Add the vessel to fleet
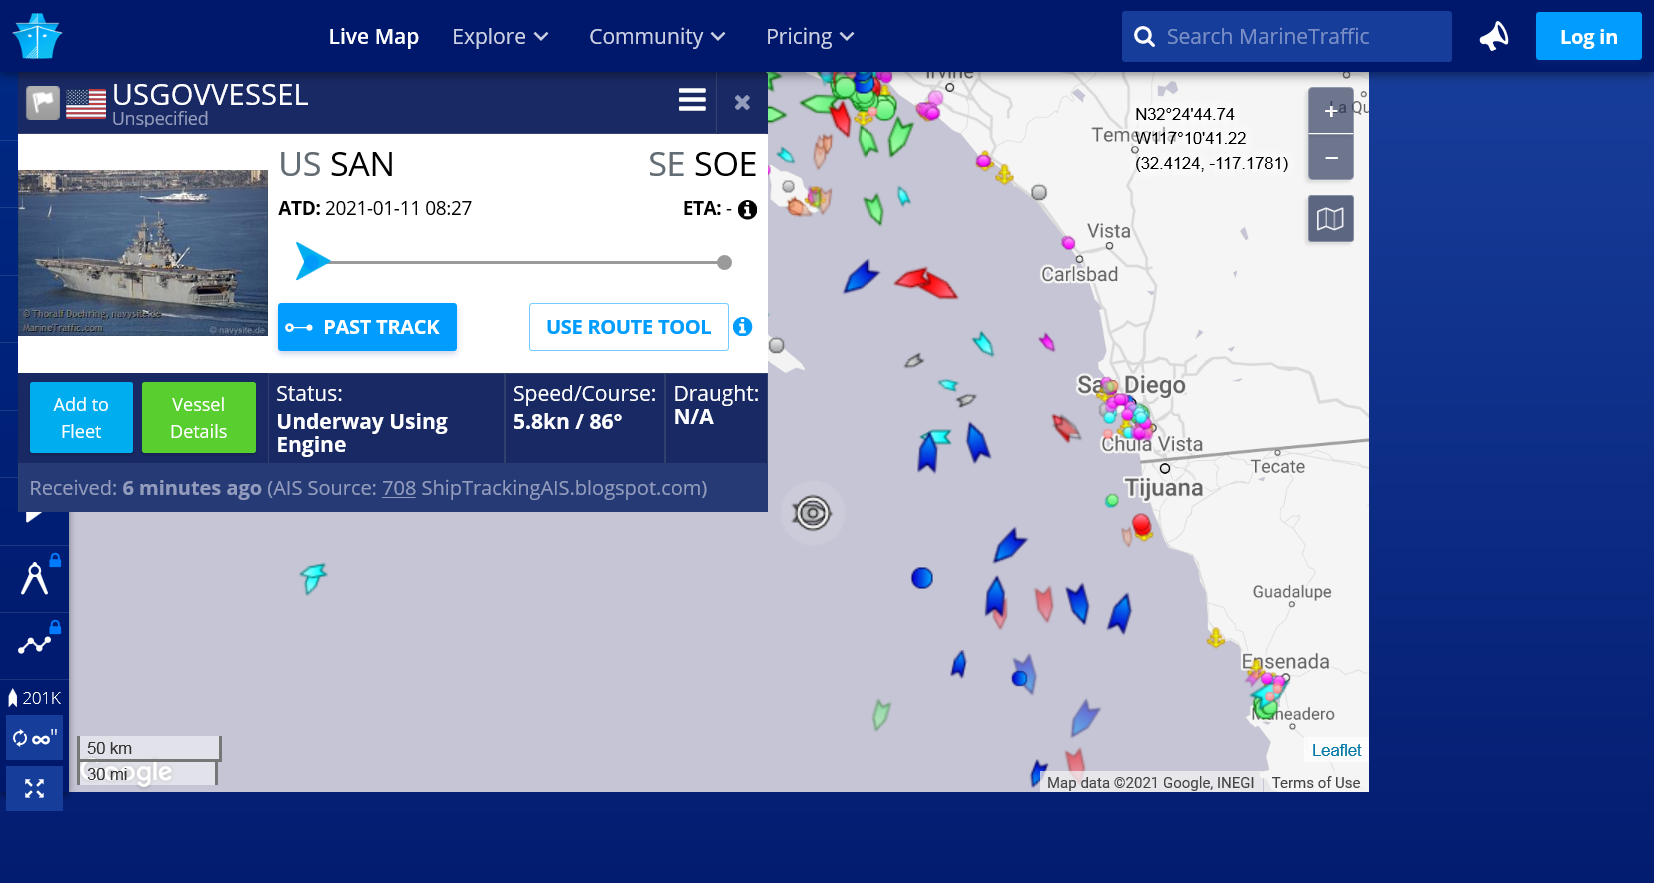Image resolution: width=1654 pixels, height=883 pixels. [81, 418]
